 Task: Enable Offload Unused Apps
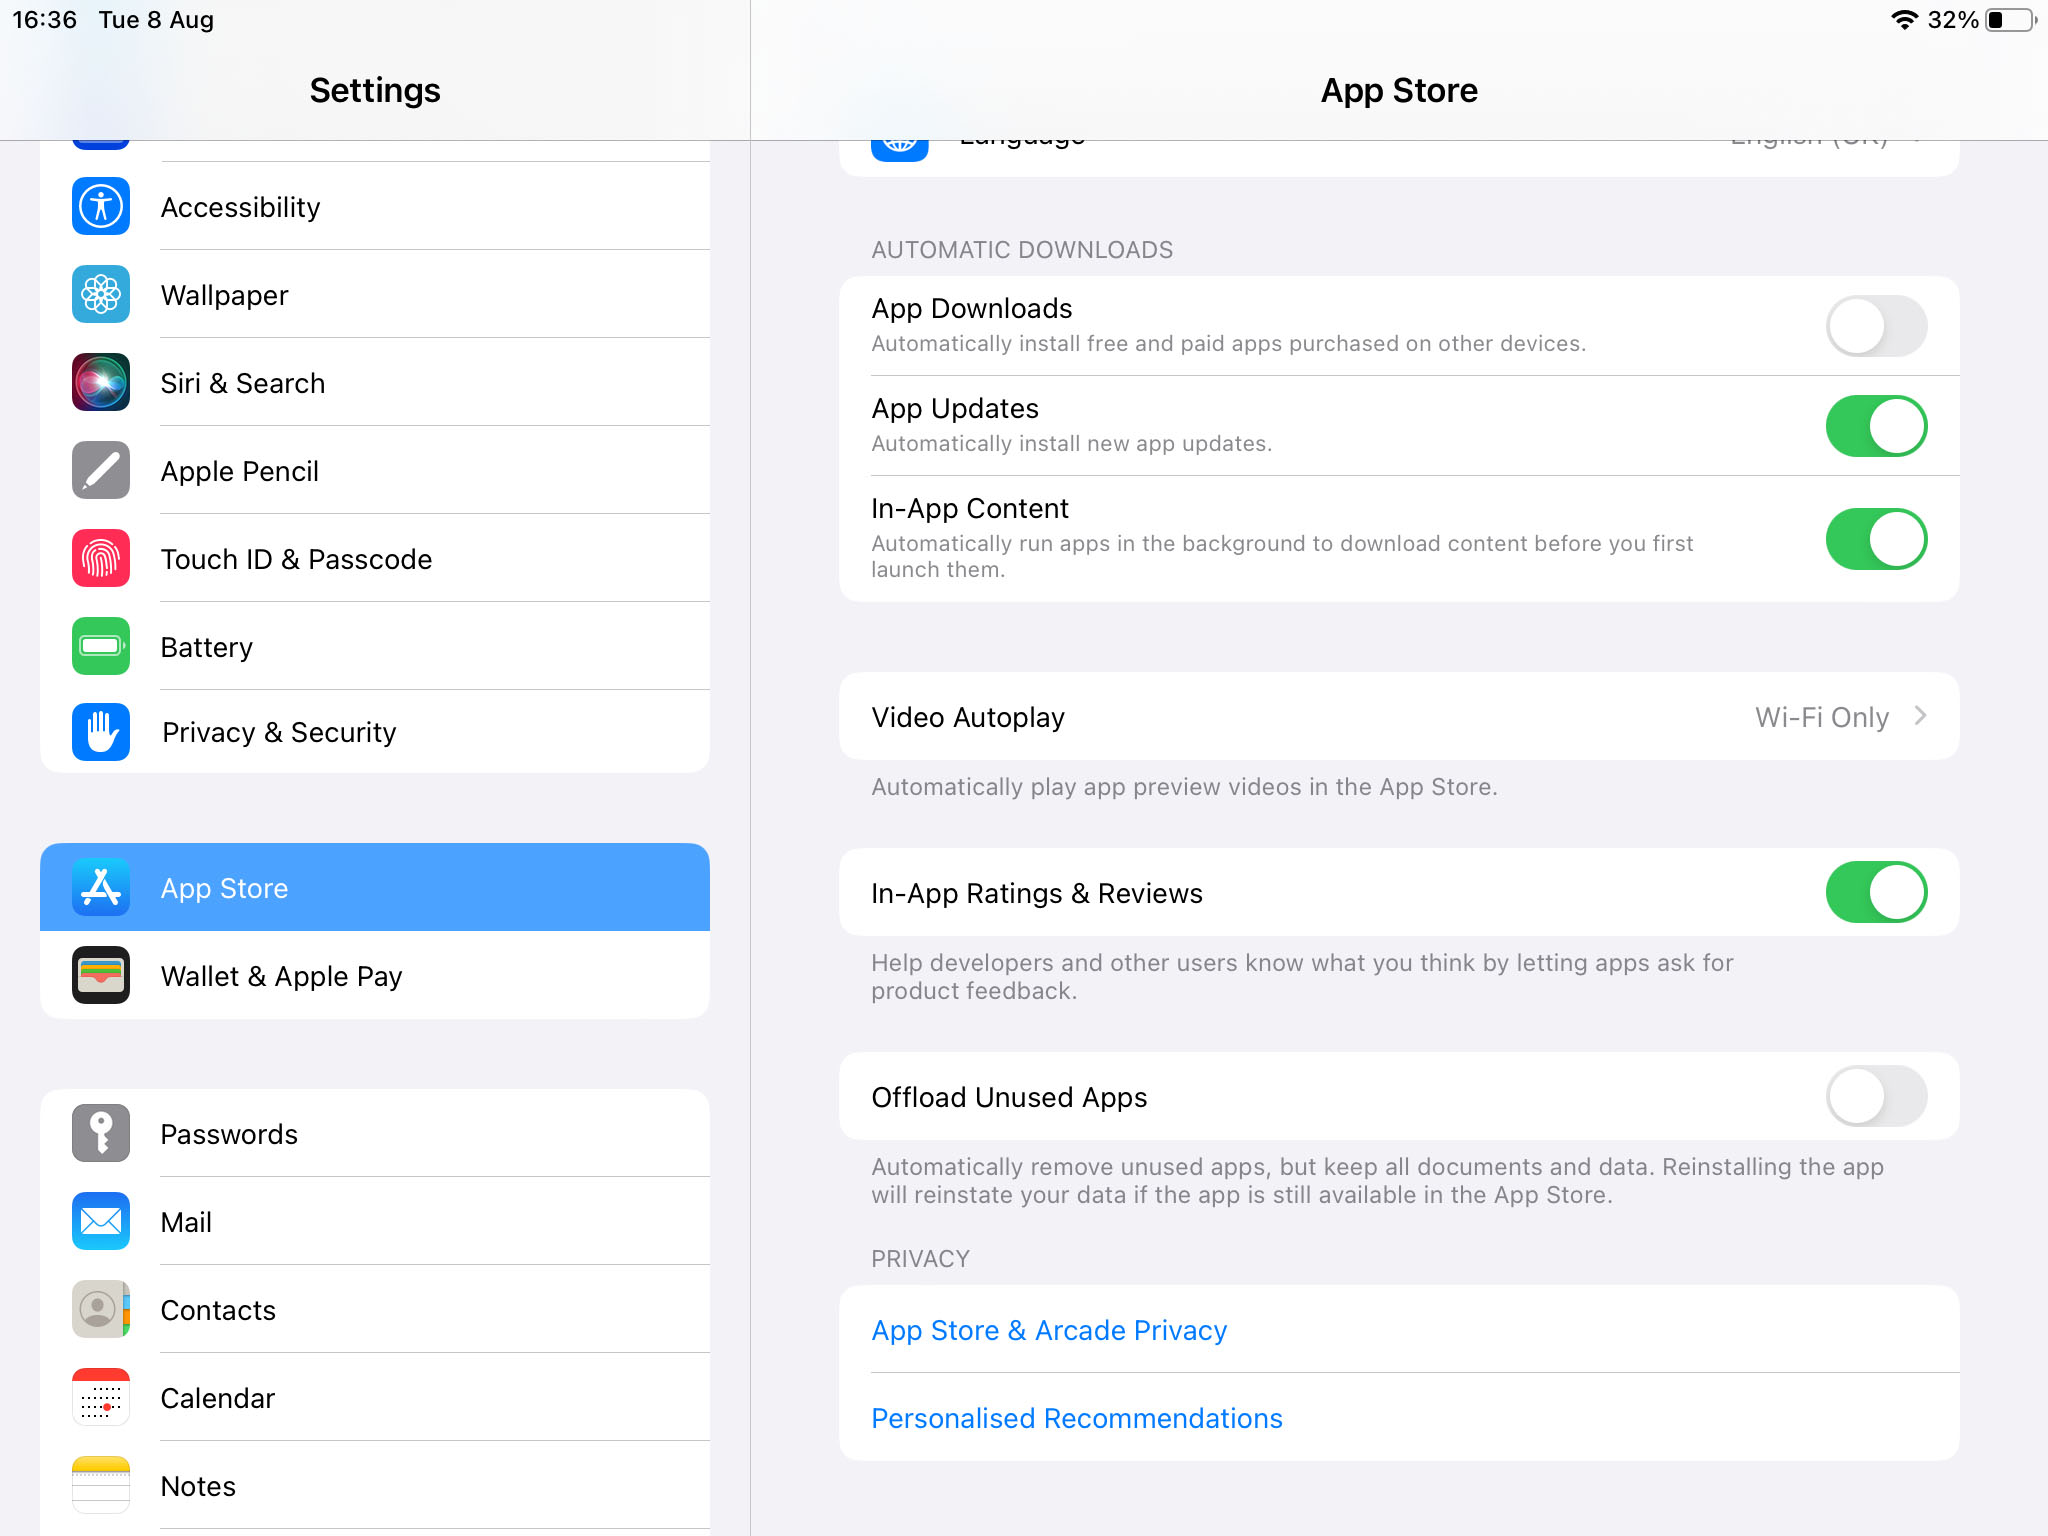[x=1876, y=1096]
